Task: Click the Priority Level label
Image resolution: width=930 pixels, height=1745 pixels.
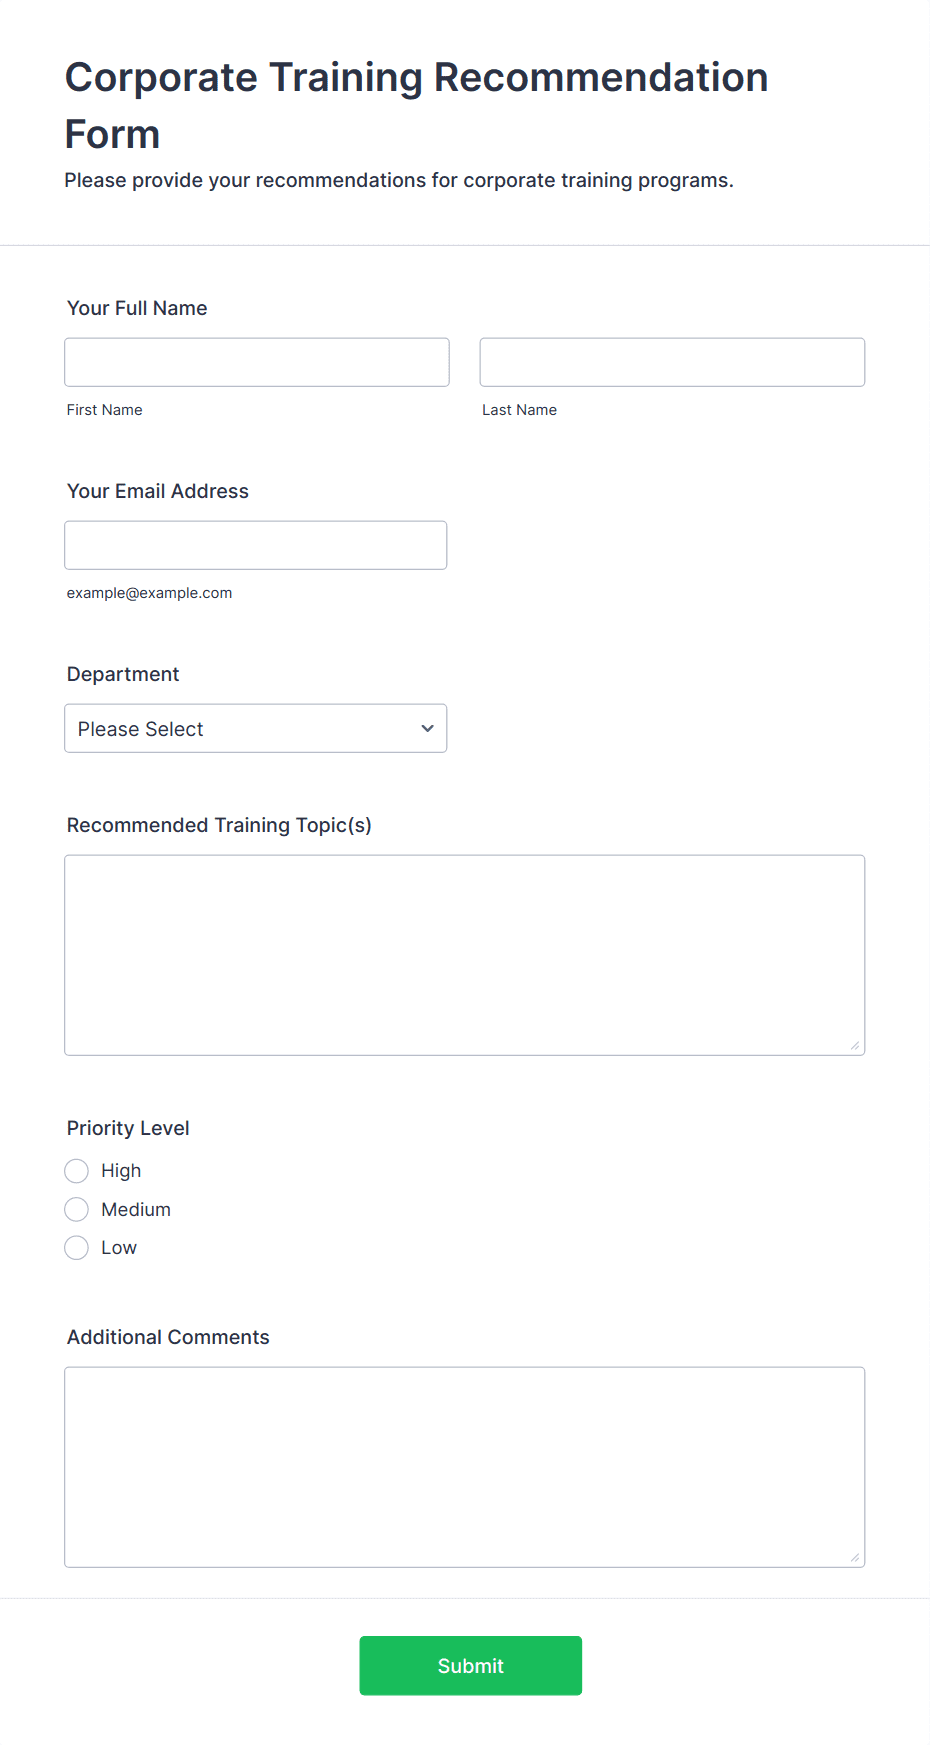Action: click(x=128, y=1128)
